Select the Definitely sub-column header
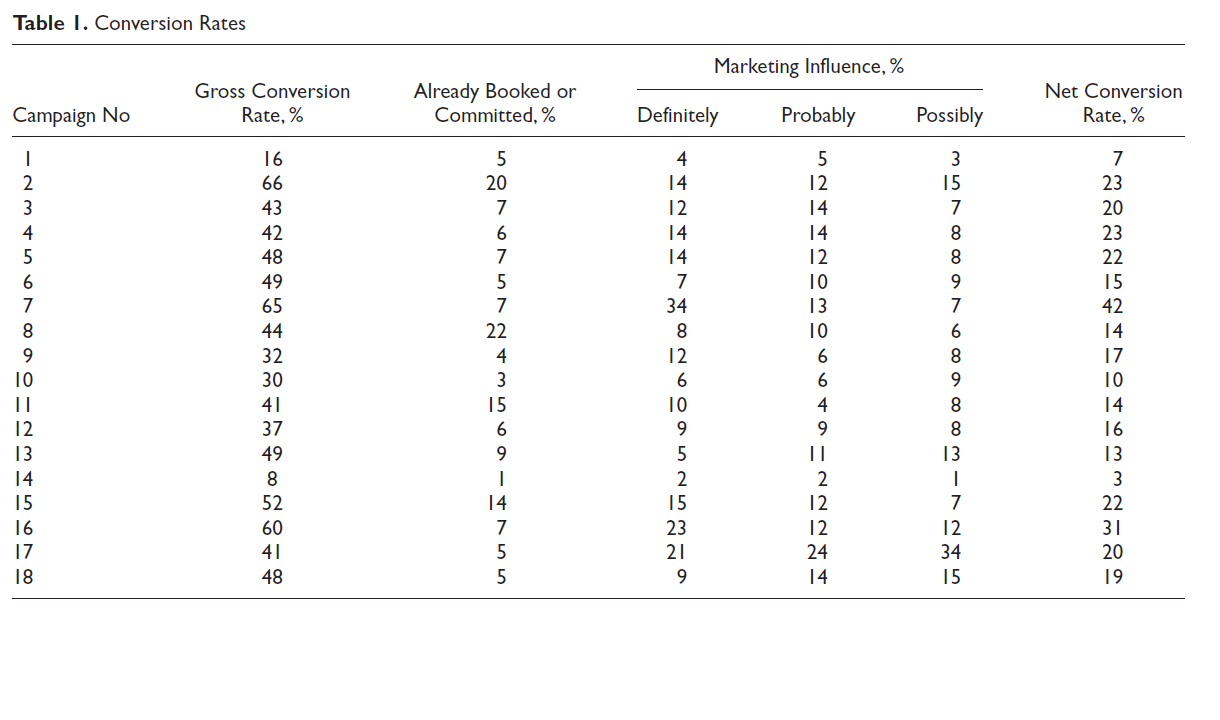Viewport: 1220px width, 720px height. pyautogui.click(x=678, y=115)
